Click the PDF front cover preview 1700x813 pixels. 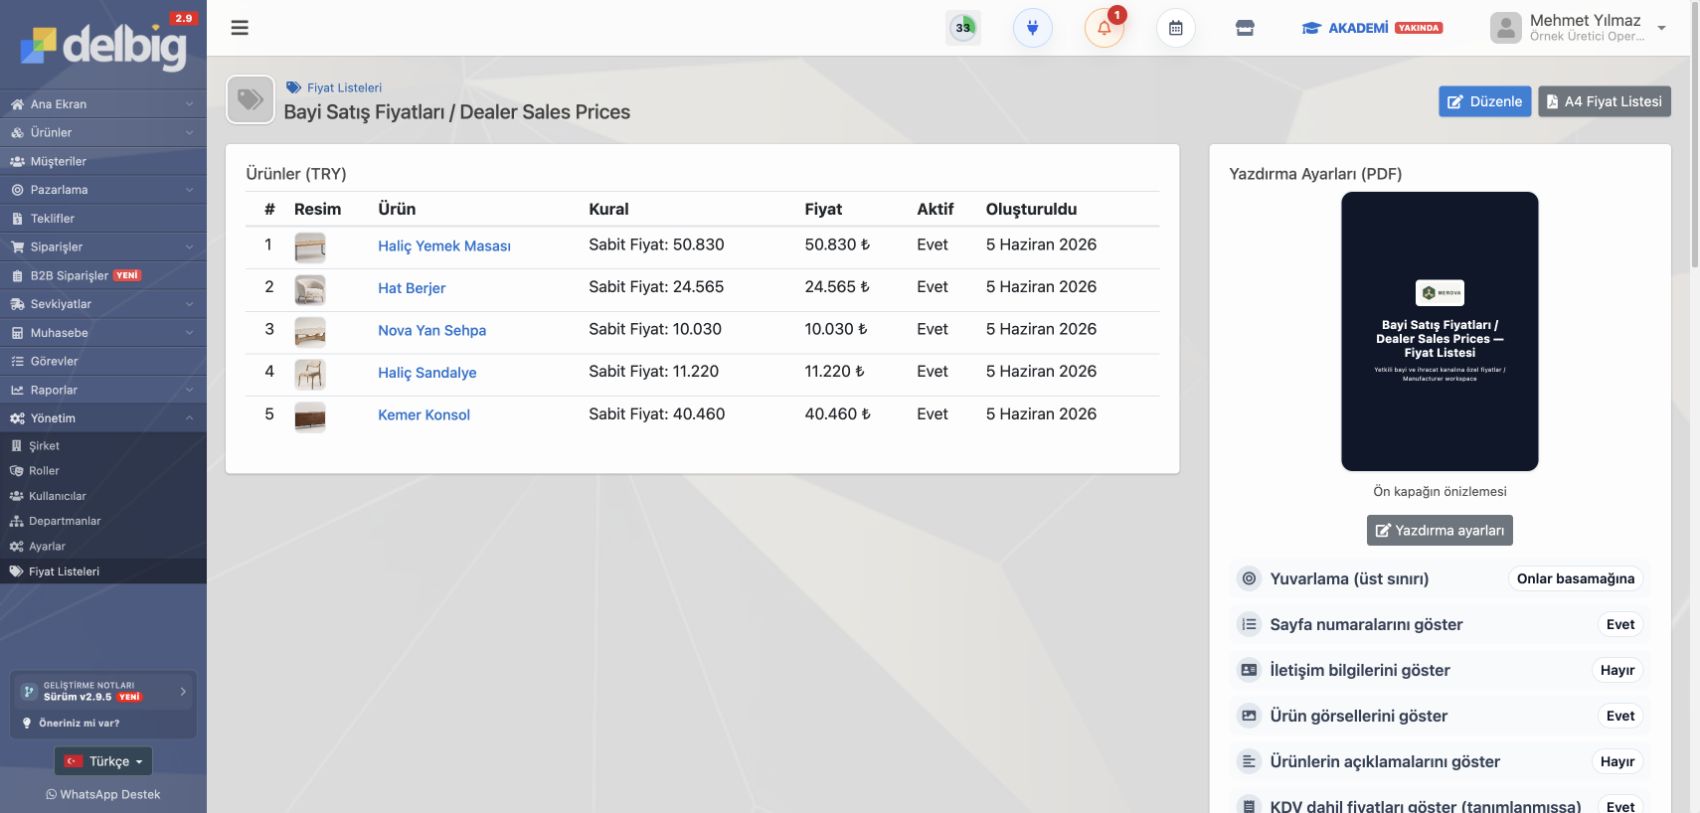coord(1440,331)
